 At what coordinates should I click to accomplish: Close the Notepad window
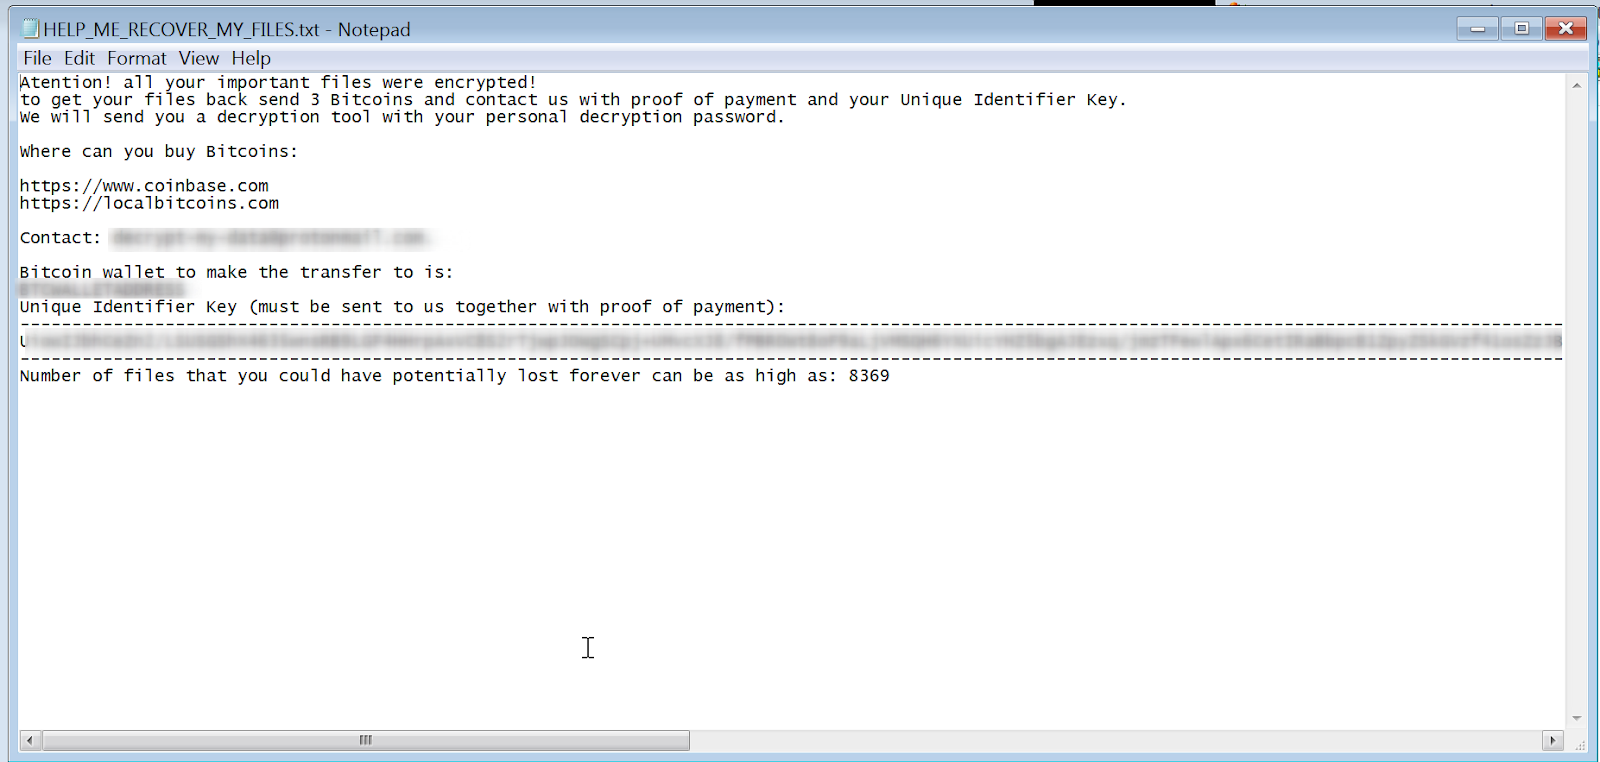tap(1566, 28)
